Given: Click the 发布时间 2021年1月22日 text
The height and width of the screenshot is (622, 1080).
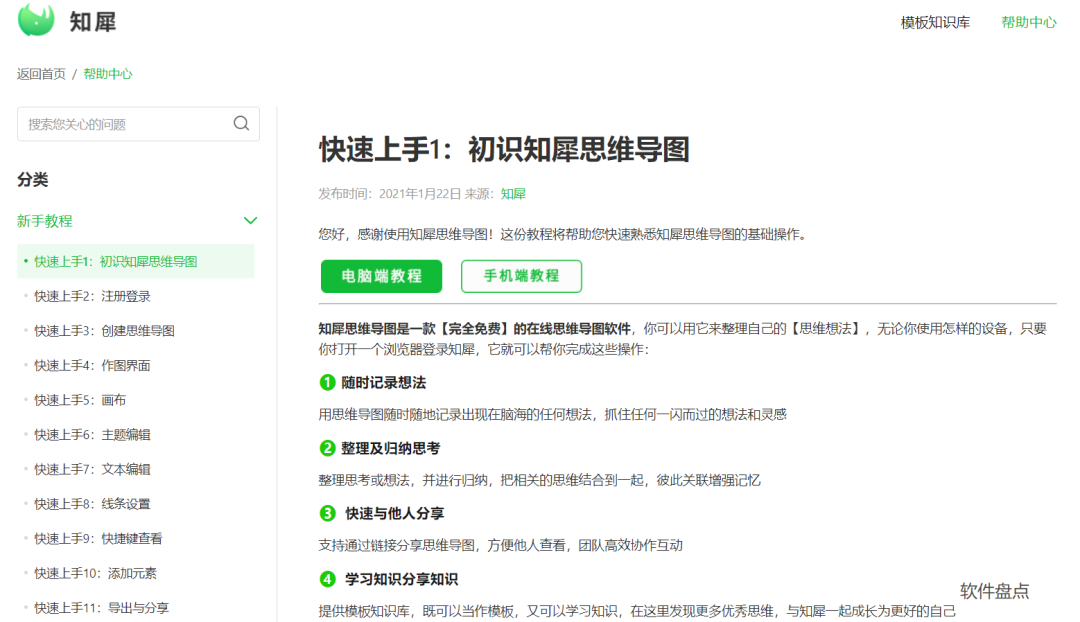Looking at the screenshot, I should (389, 194).
